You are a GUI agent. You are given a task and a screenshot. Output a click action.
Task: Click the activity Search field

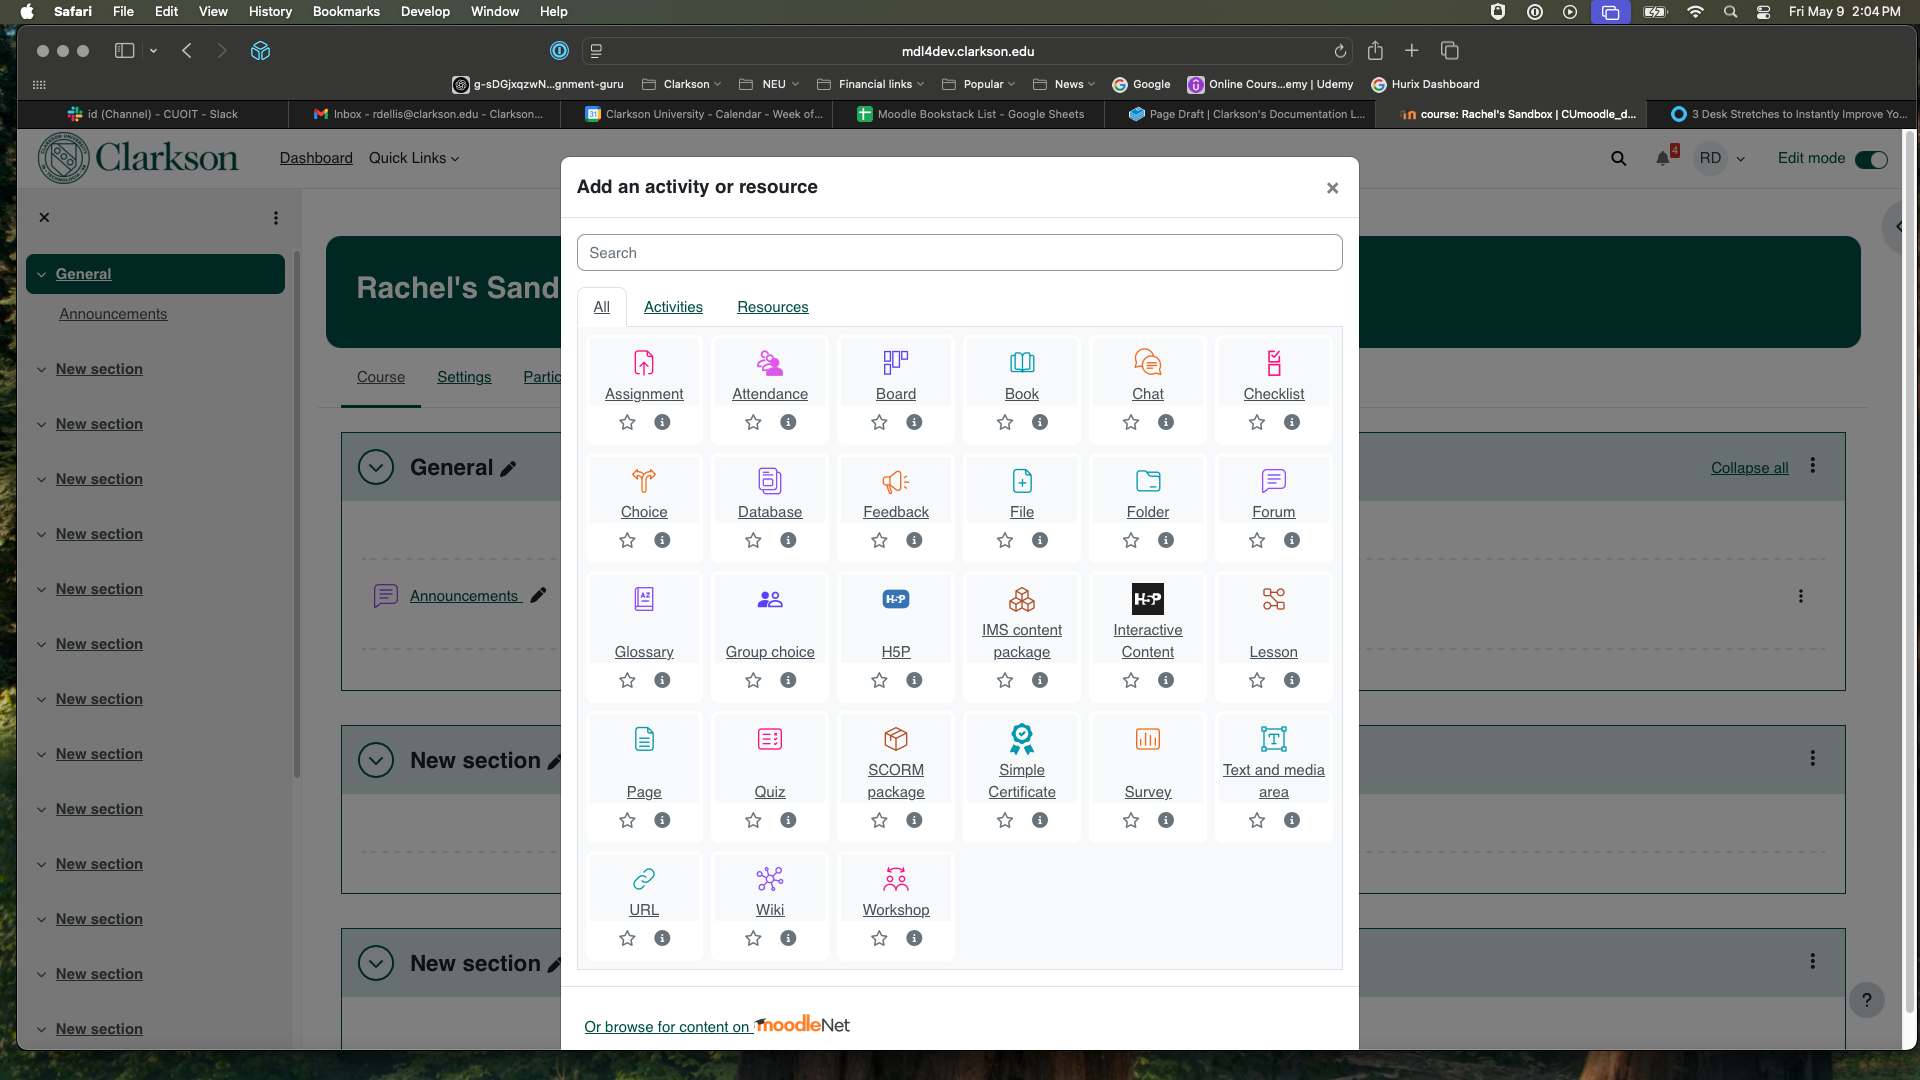coord(959,253)
